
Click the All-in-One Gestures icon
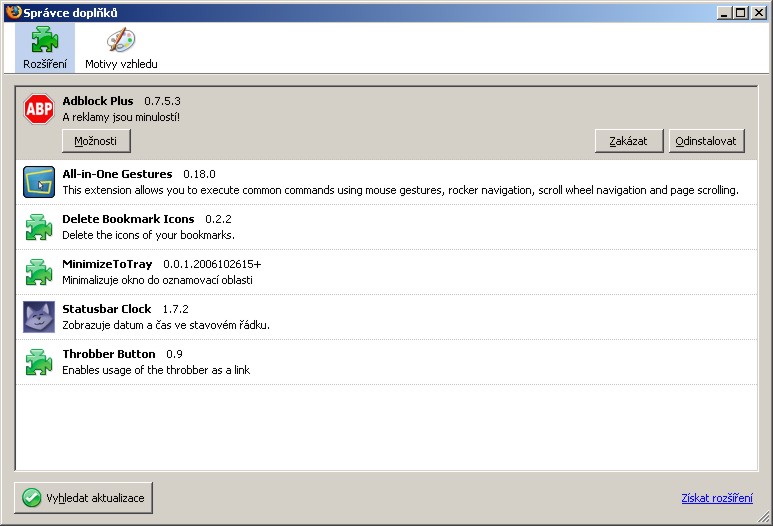tap(38, 182)
